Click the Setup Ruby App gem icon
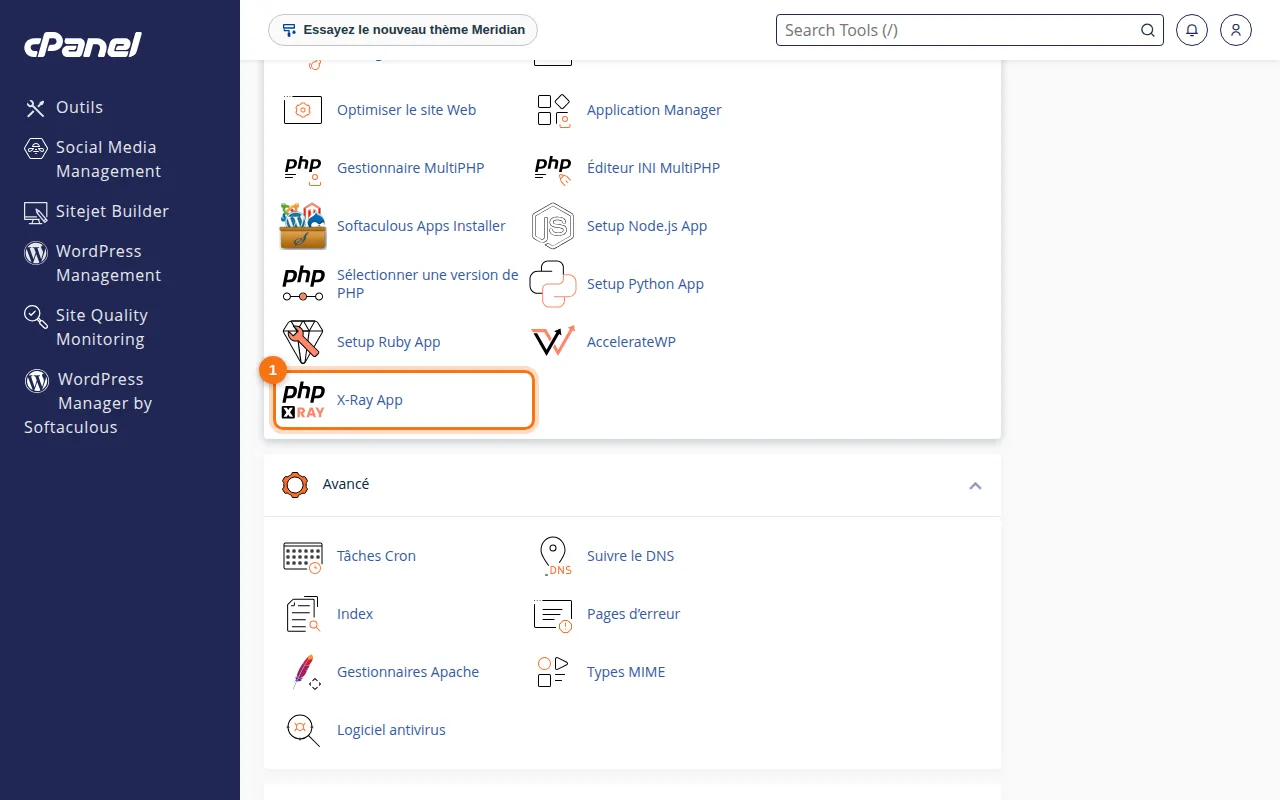 (x=303, y=342)
